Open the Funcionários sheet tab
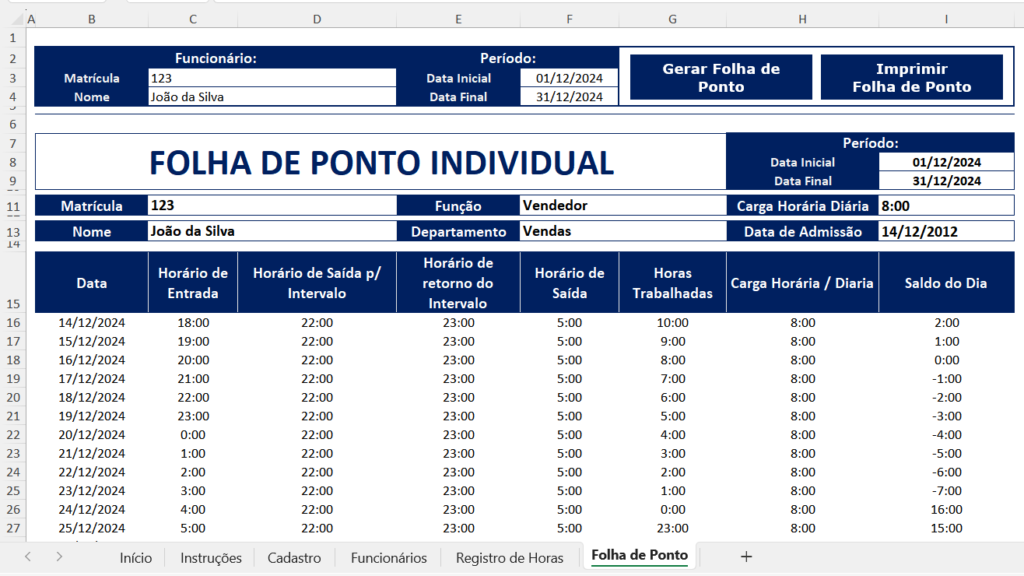The width and height of the screenshot is (1024, 576). click(389, 558)
